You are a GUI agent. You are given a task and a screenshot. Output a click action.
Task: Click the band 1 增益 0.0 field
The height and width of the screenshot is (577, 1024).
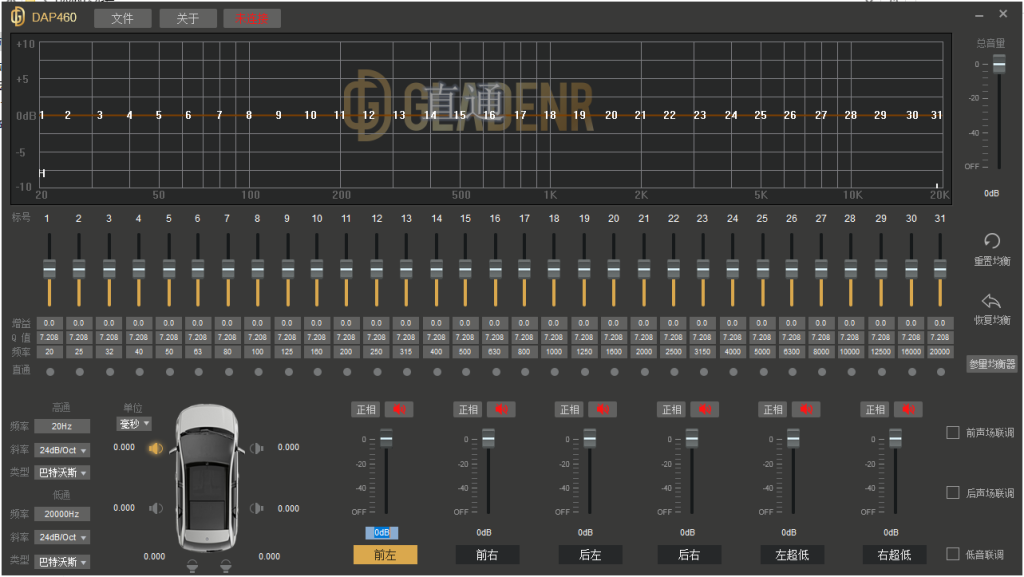tap(49, 322)
